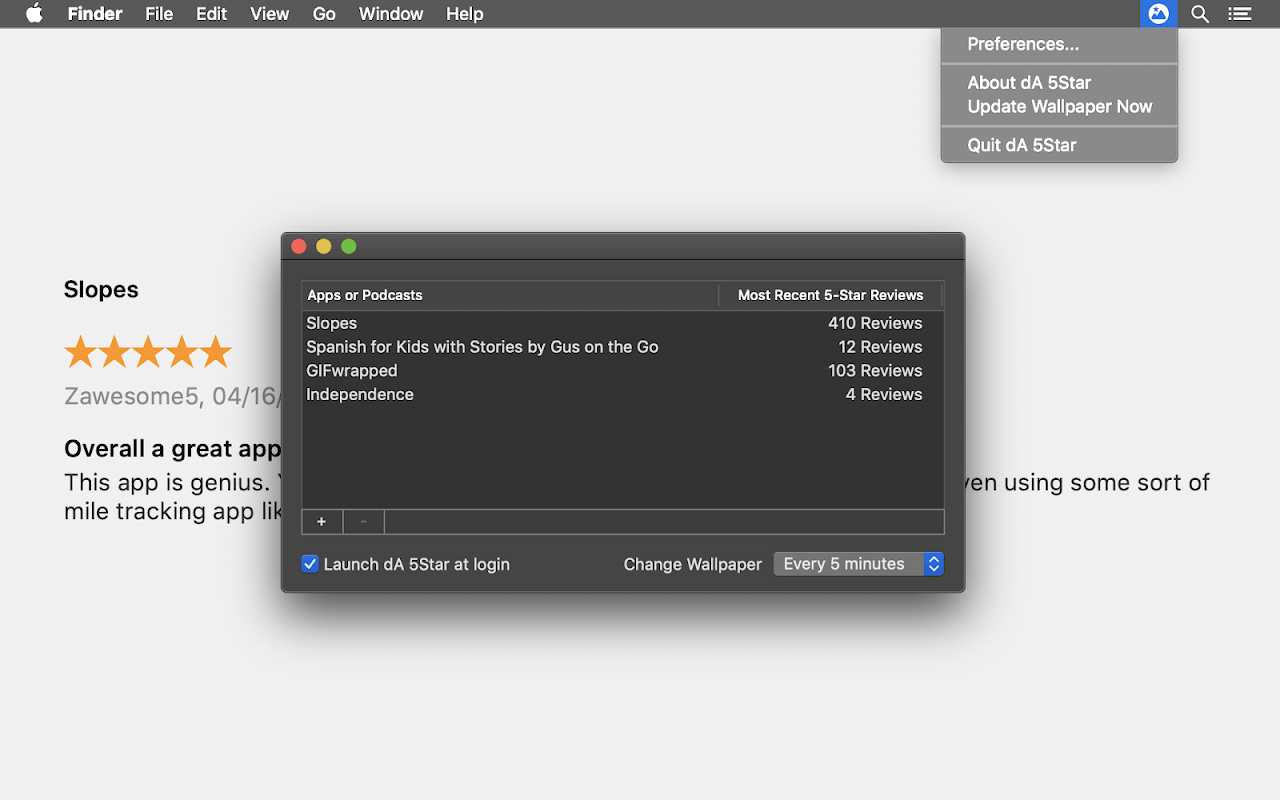The height and width of the screenshot is (800, 1280).
Task: Click the minus button to remove an app
Action: 364,522
